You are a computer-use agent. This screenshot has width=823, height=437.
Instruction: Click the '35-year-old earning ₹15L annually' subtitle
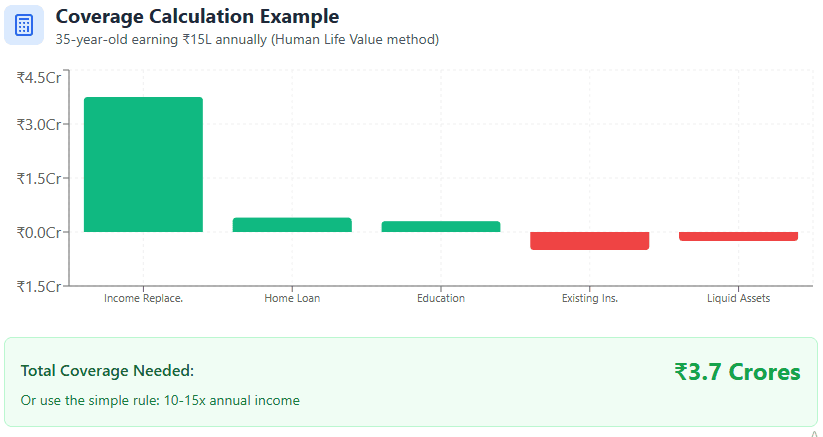click(247, 40)
